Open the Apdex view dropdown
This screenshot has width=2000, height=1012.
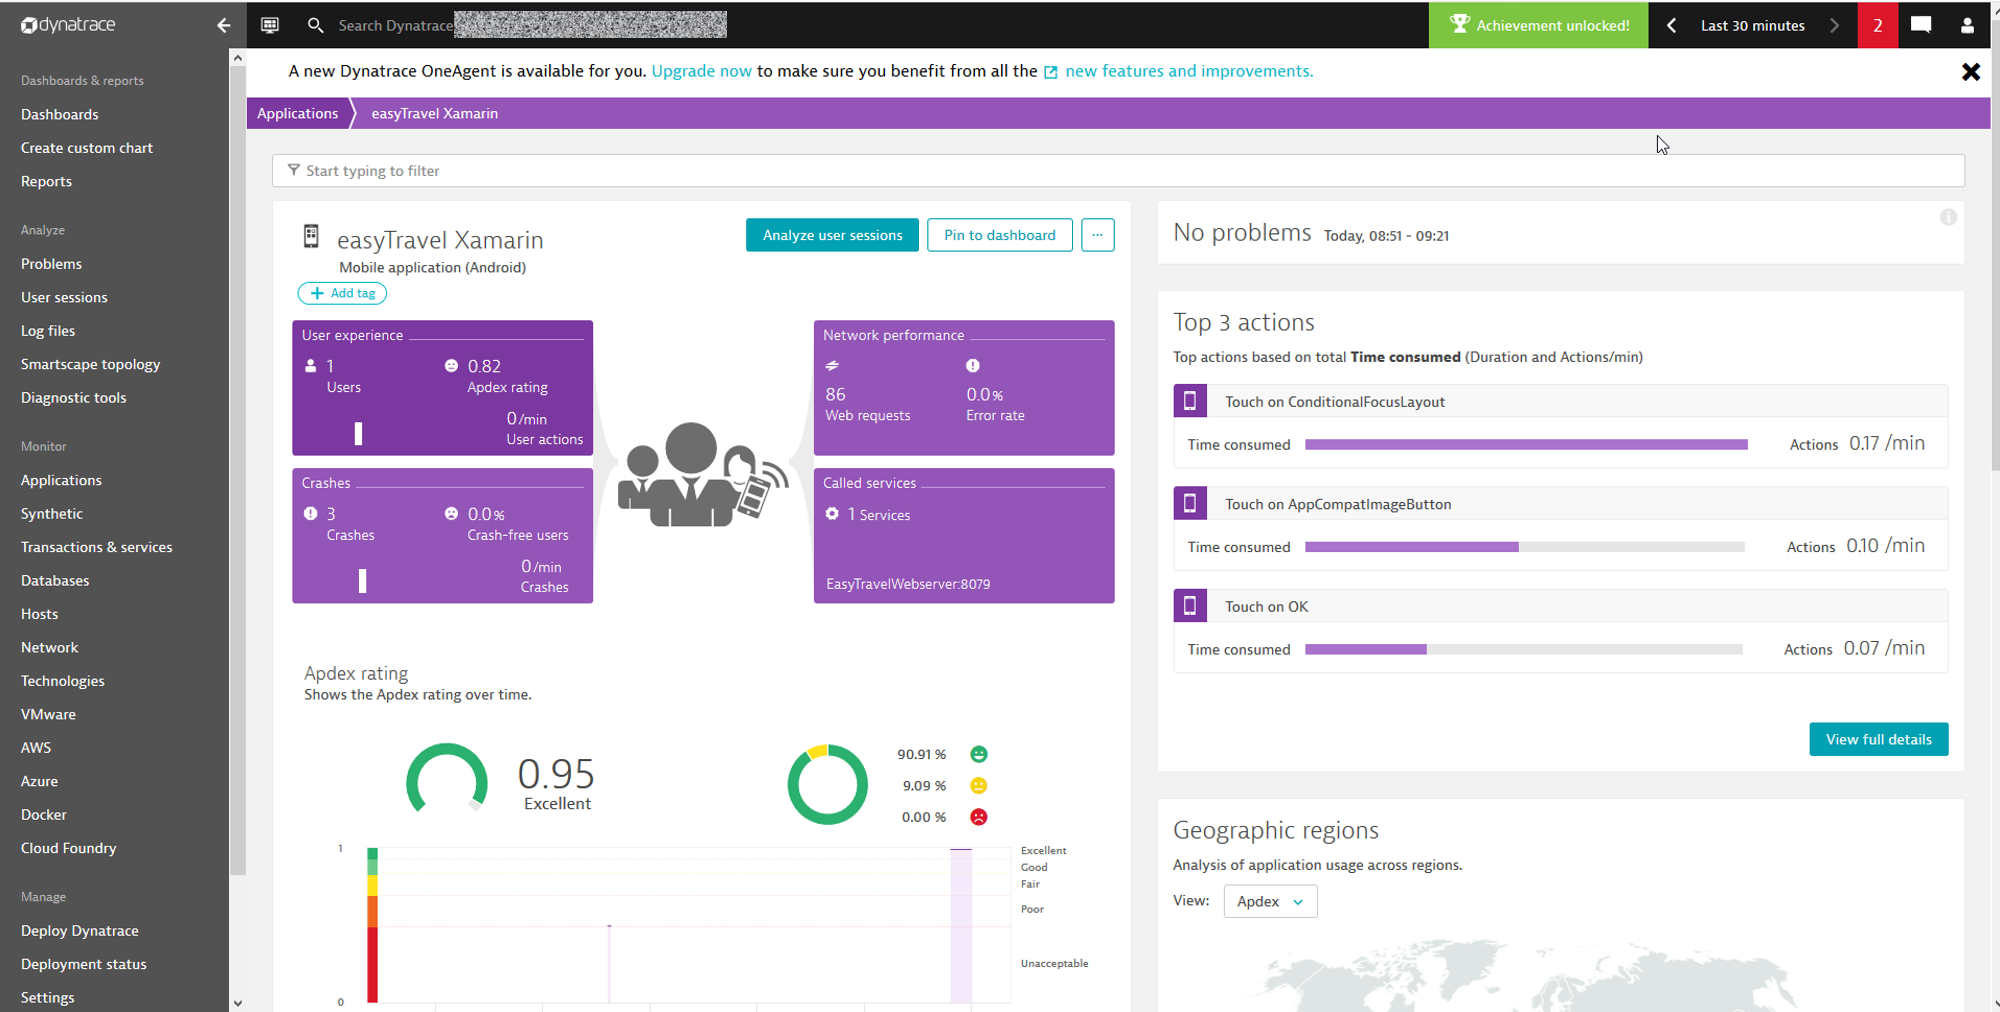click(x=1270, y=901)
